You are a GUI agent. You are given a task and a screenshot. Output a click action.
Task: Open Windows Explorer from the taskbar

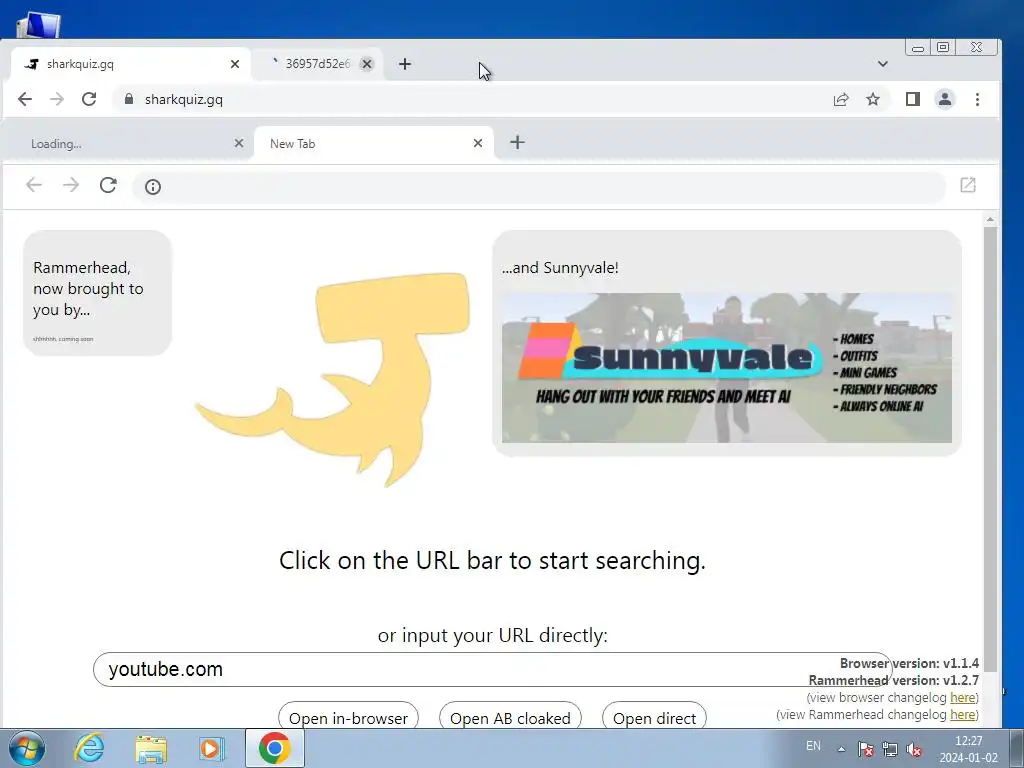(151, 748)
